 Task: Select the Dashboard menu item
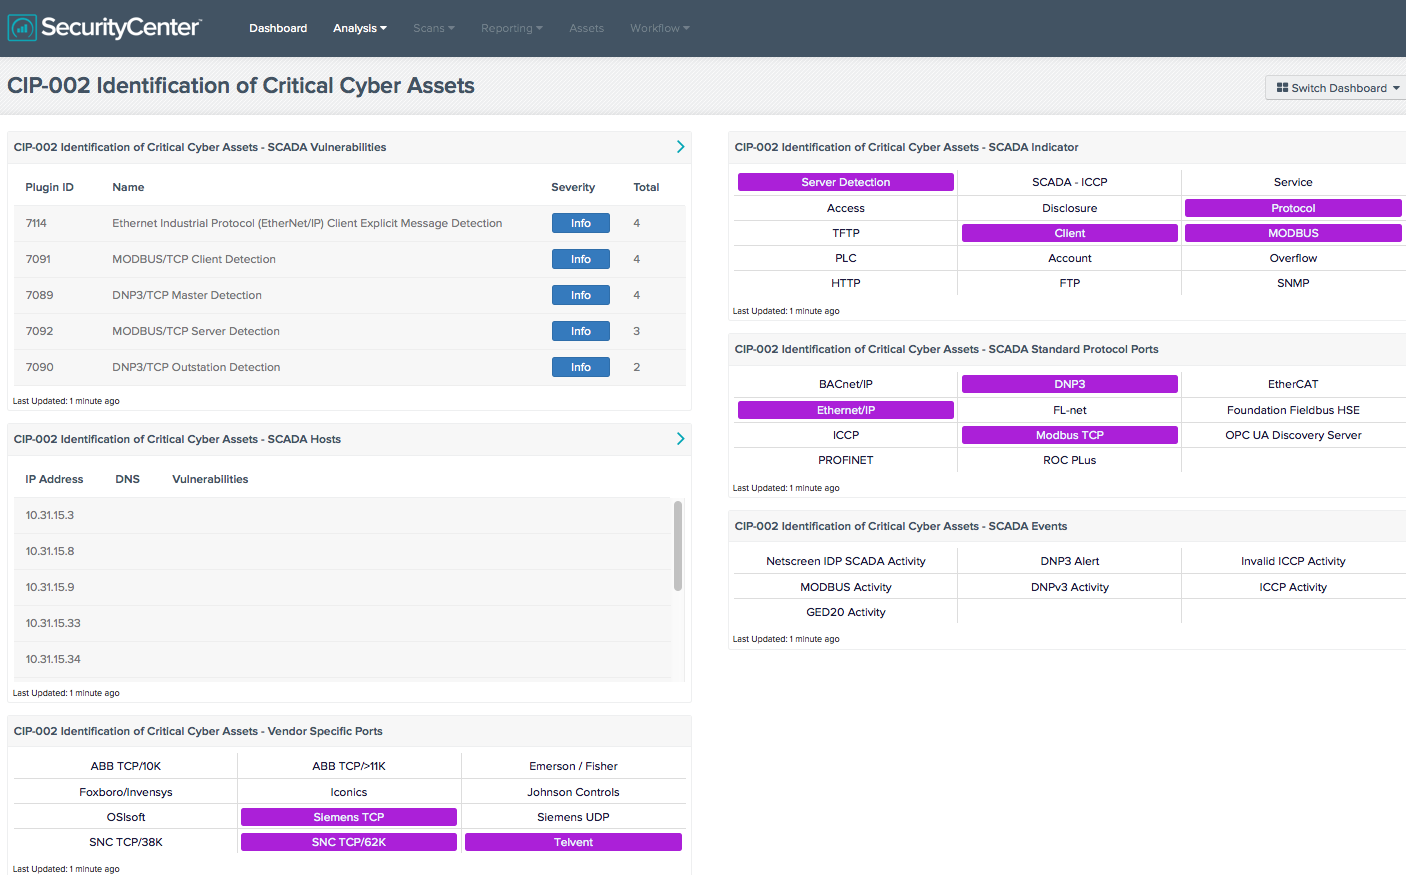278,28
